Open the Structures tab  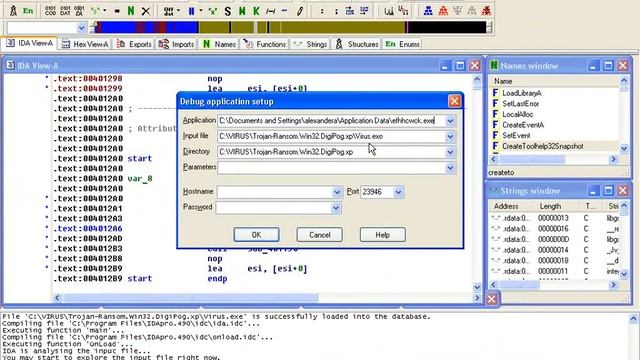(357, 44)
